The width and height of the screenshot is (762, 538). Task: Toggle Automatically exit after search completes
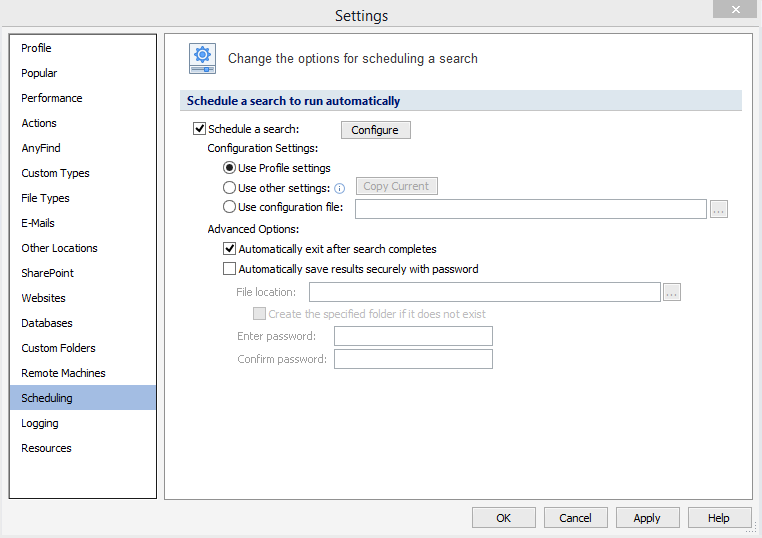(229, 249)
